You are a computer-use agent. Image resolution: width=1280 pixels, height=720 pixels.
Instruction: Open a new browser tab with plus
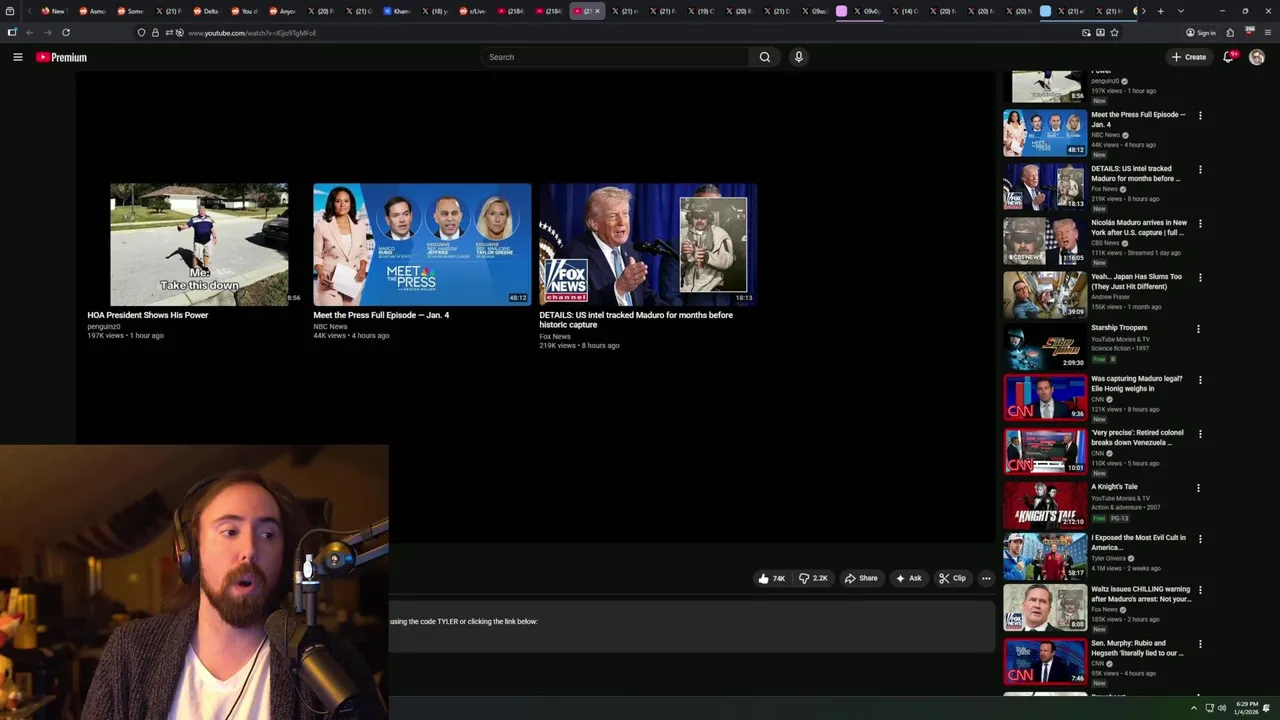[x=1160, y=11]
